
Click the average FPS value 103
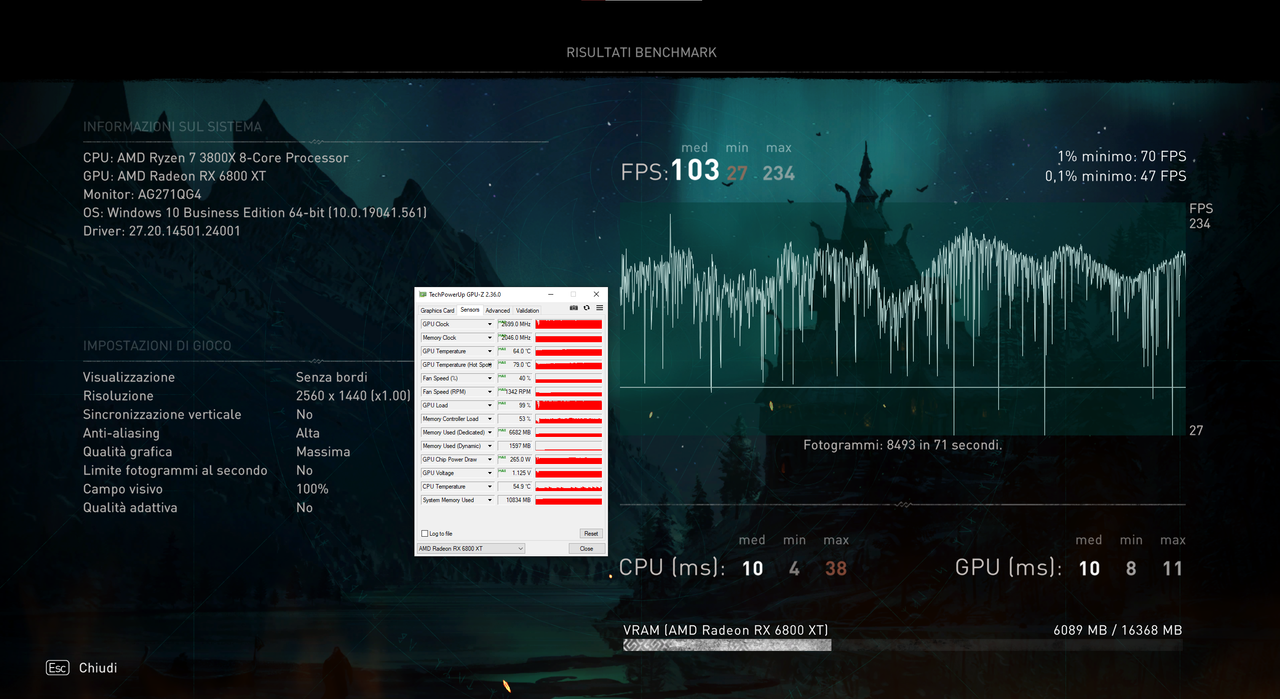[x=695, y=171]
